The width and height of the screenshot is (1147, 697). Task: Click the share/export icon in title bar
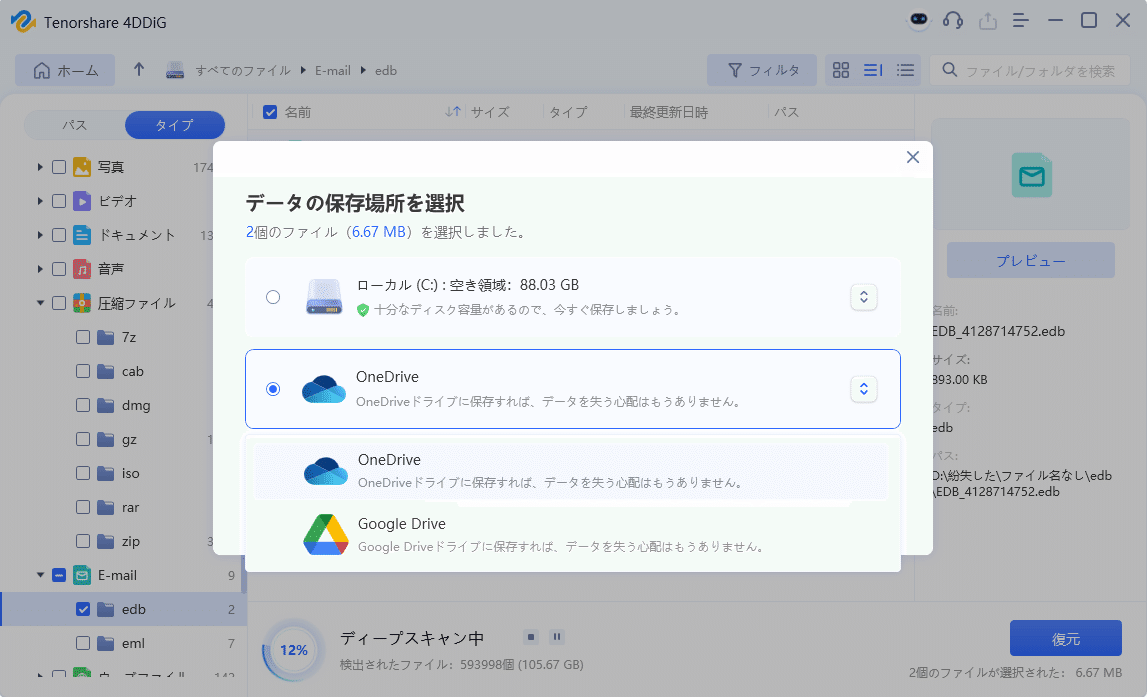[x=988, y=20]
